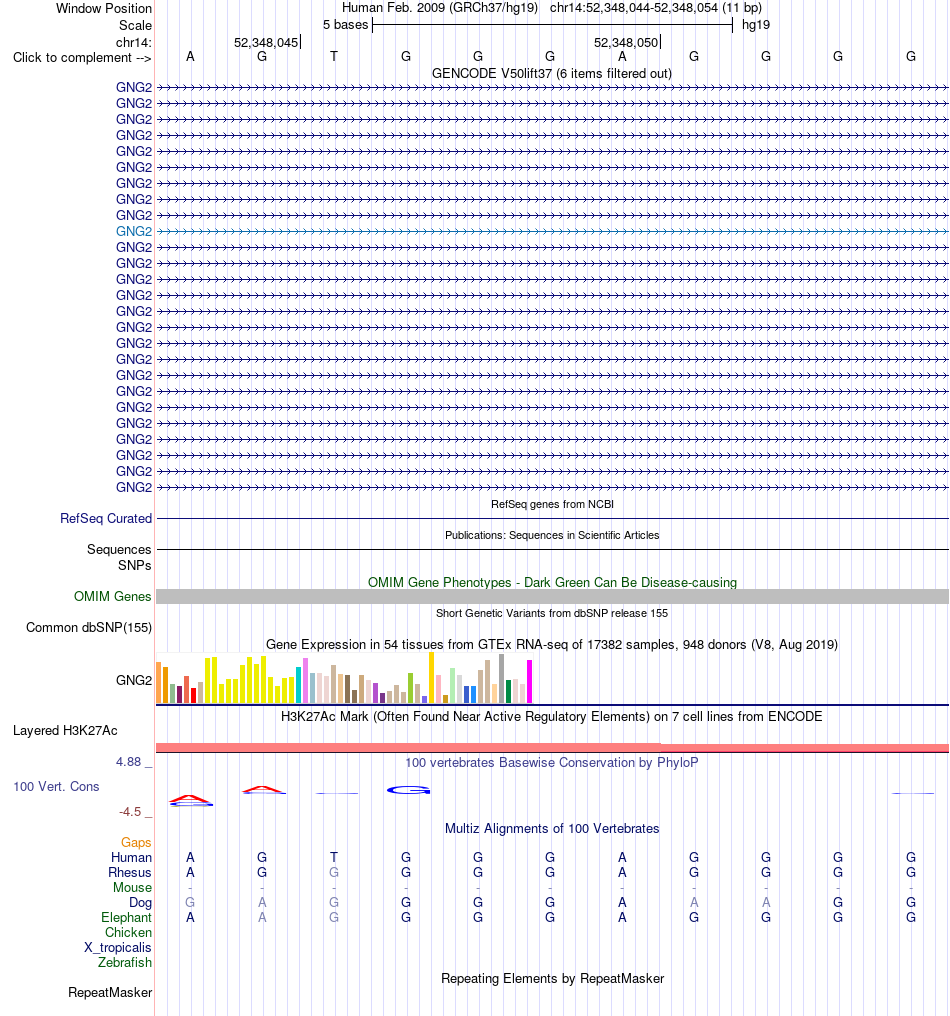Click the 'Click to complement -->' label

click(x=82, y=58)
